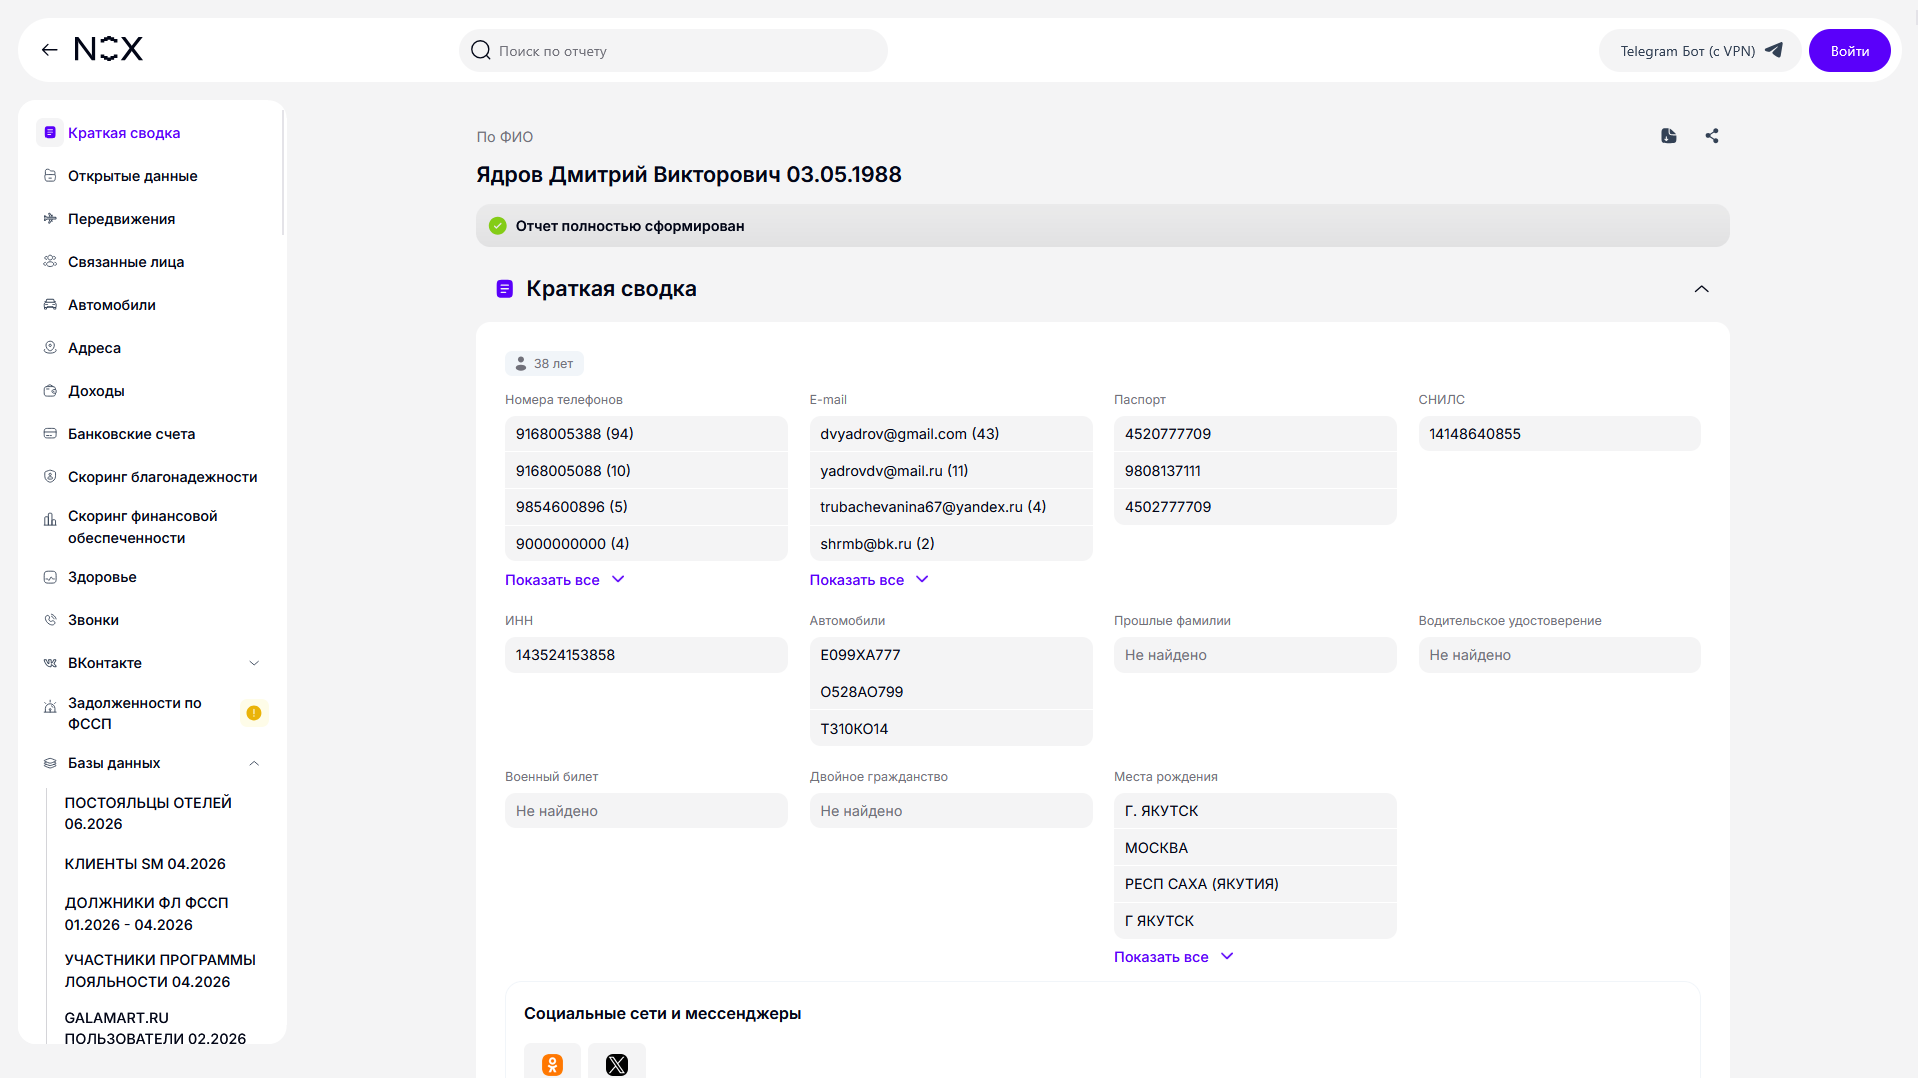1918x1078 pixels.
Task: Click the 38 лет age badge
Action: coord(544,364)
